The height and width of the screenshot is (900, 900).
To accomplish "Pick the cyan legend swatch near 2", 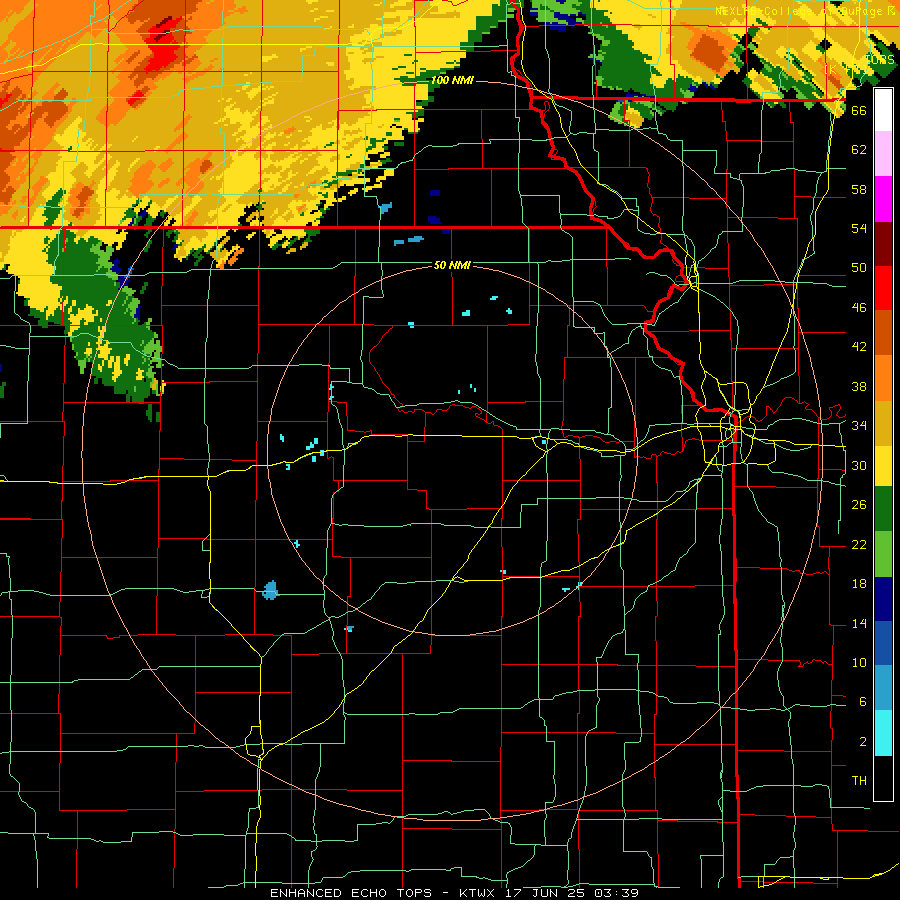I will [x=883, y=733].
